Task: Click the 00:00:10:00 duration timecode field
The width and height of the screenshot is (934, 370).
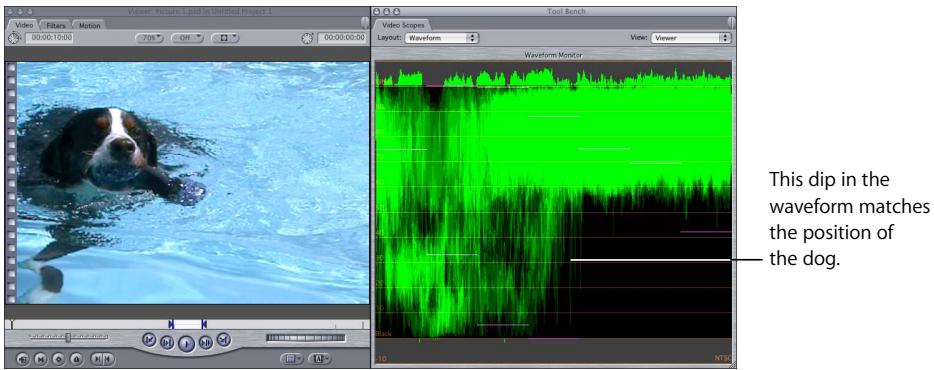Action: pos(49,38)
